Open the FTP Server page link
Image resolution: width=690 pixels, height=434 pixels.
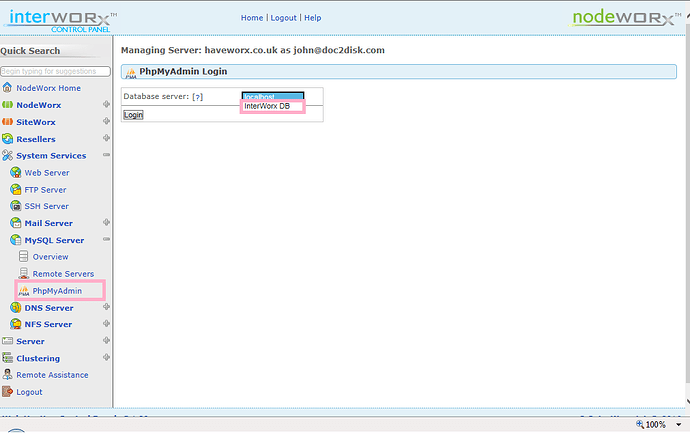(45, 190)
